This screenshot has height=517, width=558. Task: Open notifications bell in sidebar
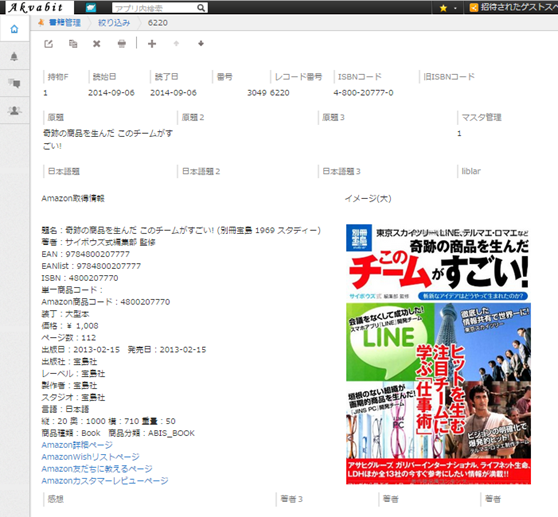tap(14, 56)
